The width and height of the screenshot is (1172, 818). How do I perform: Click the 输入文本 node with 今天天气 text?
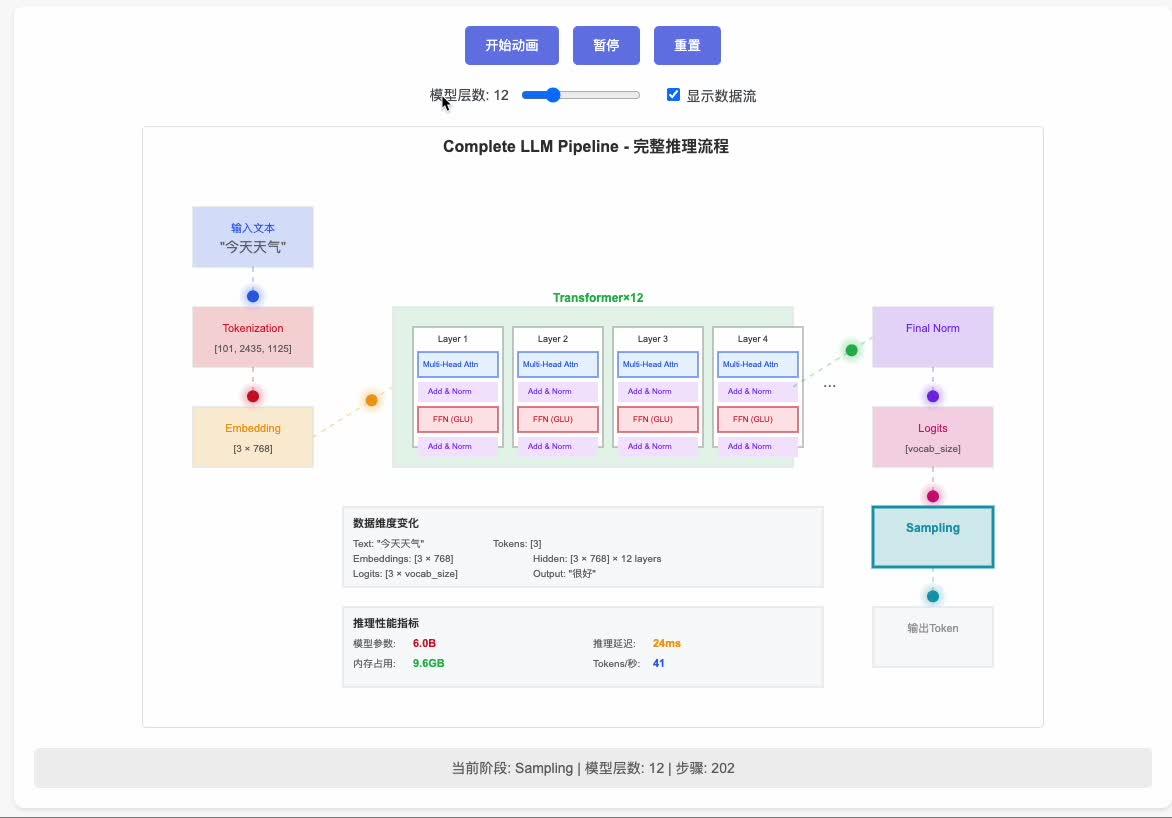pyautogui.click(x=252, y=237)
